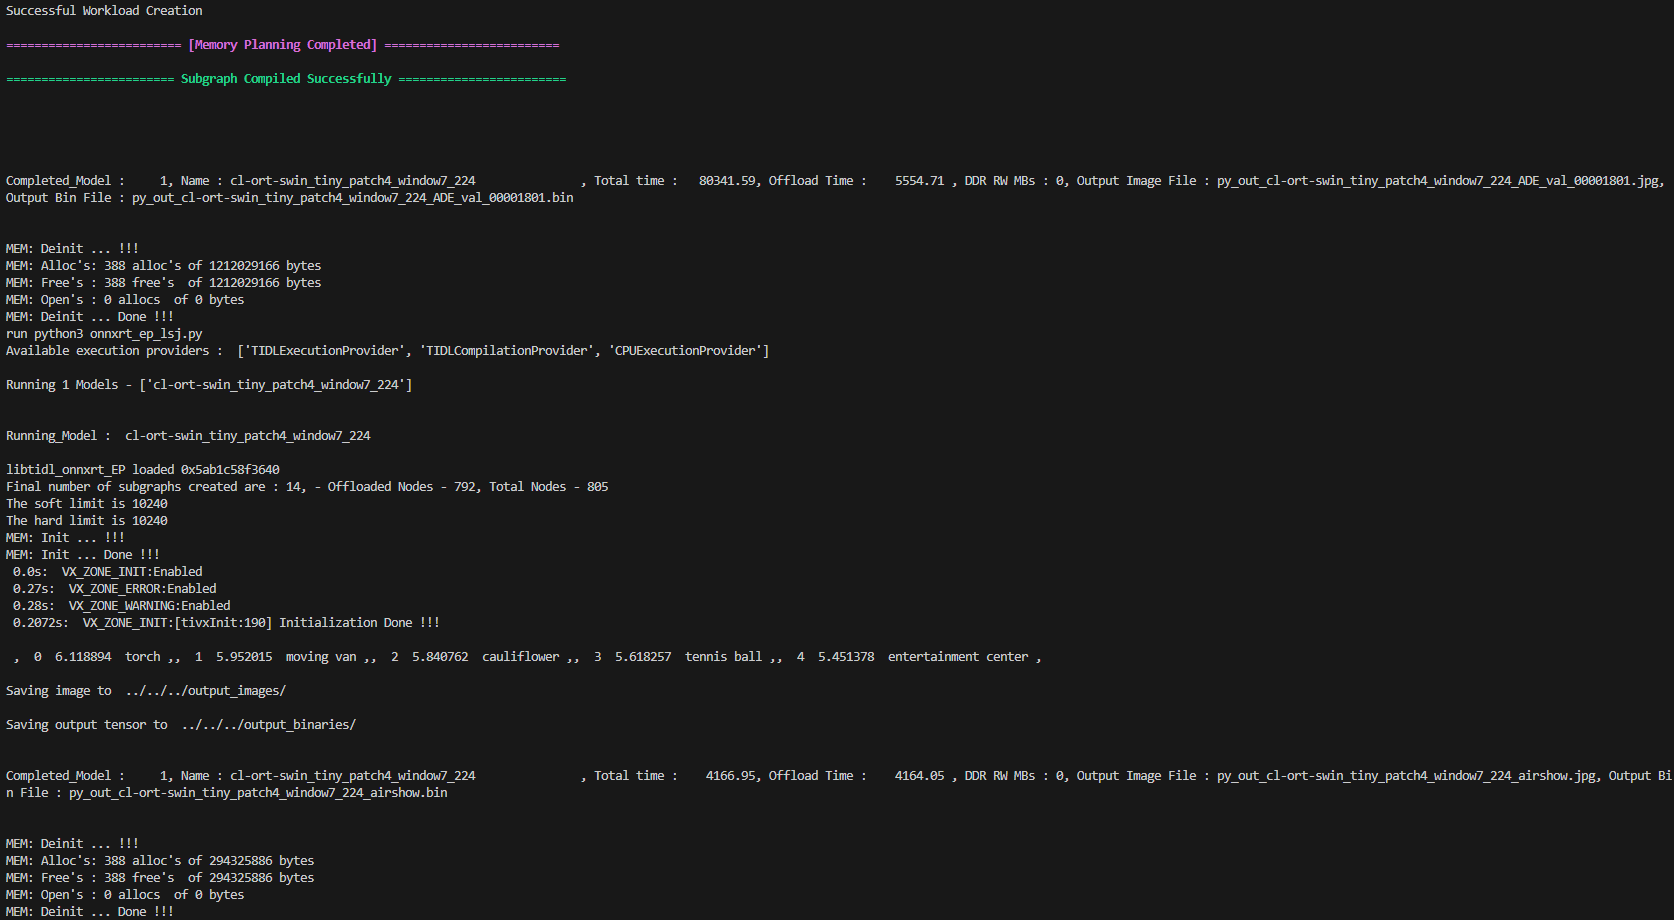Click the magenta 'Memory Planning Completed' banner
The width and height of the screenshot is (1674, 920).
click(x=283, y=45)
